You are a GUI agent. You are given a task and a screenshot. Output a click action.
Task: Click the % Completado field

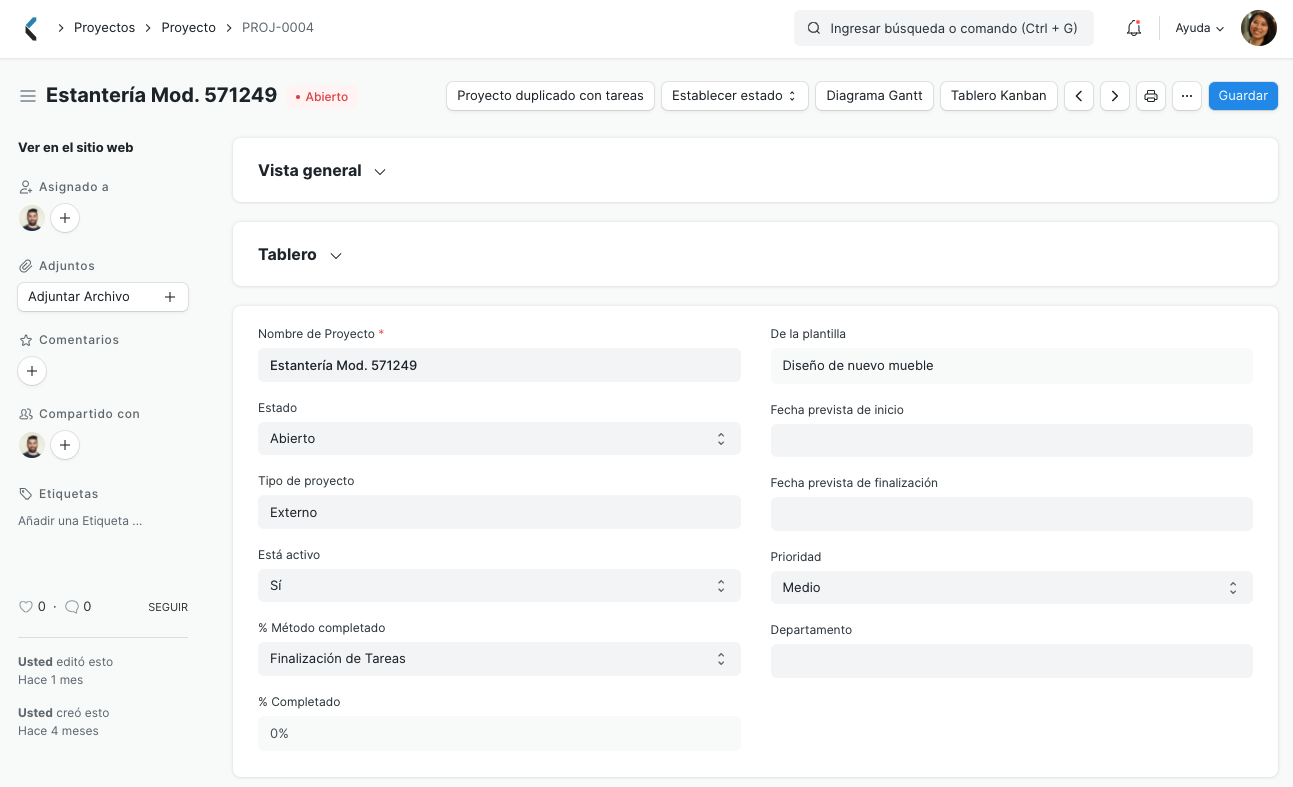[x=499, y=733]
